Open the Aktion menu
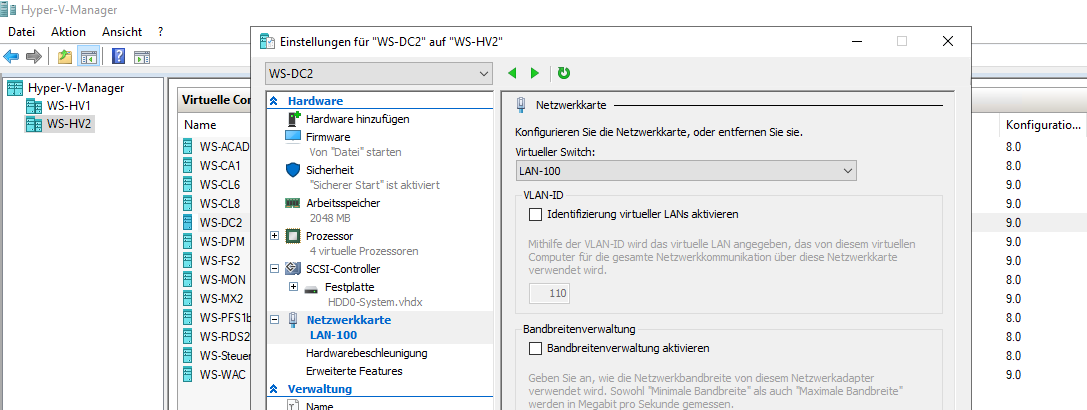The image size is (1087, 410). coord(69,31)
